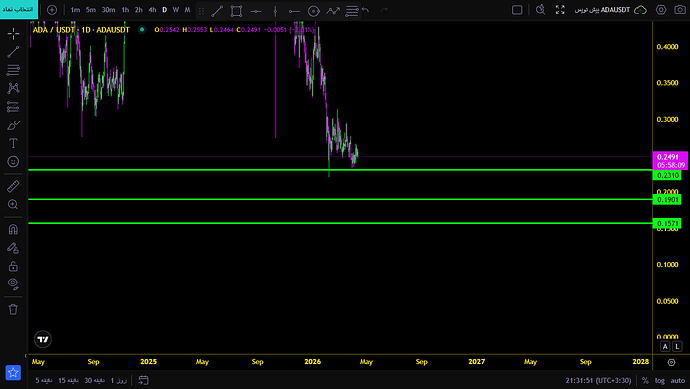Click the redo arrow

coord(384,10)
